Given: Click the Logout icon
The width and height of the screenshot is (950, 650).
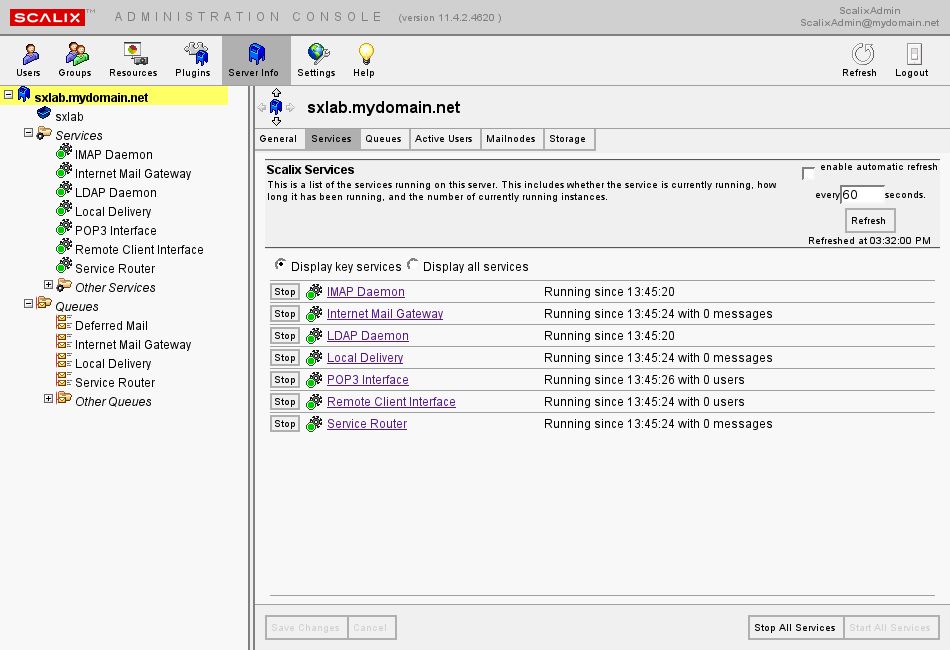Looking at the screenshot, I should click(912, 60).
